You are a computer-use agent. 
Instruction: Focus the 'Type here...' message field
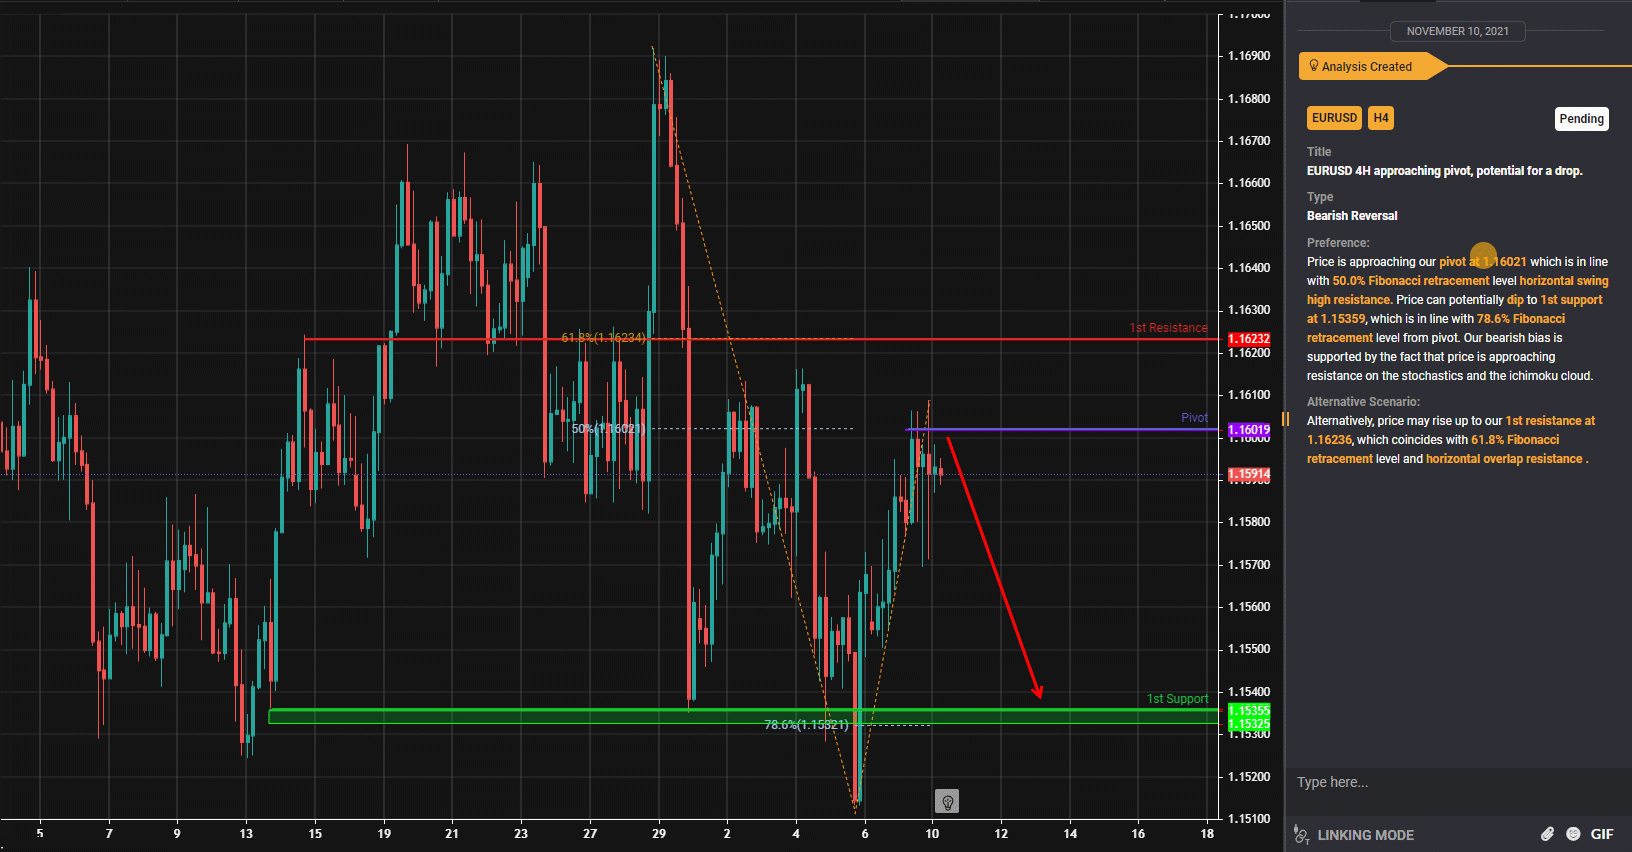pyautogui.click(x=1458, y=782)
